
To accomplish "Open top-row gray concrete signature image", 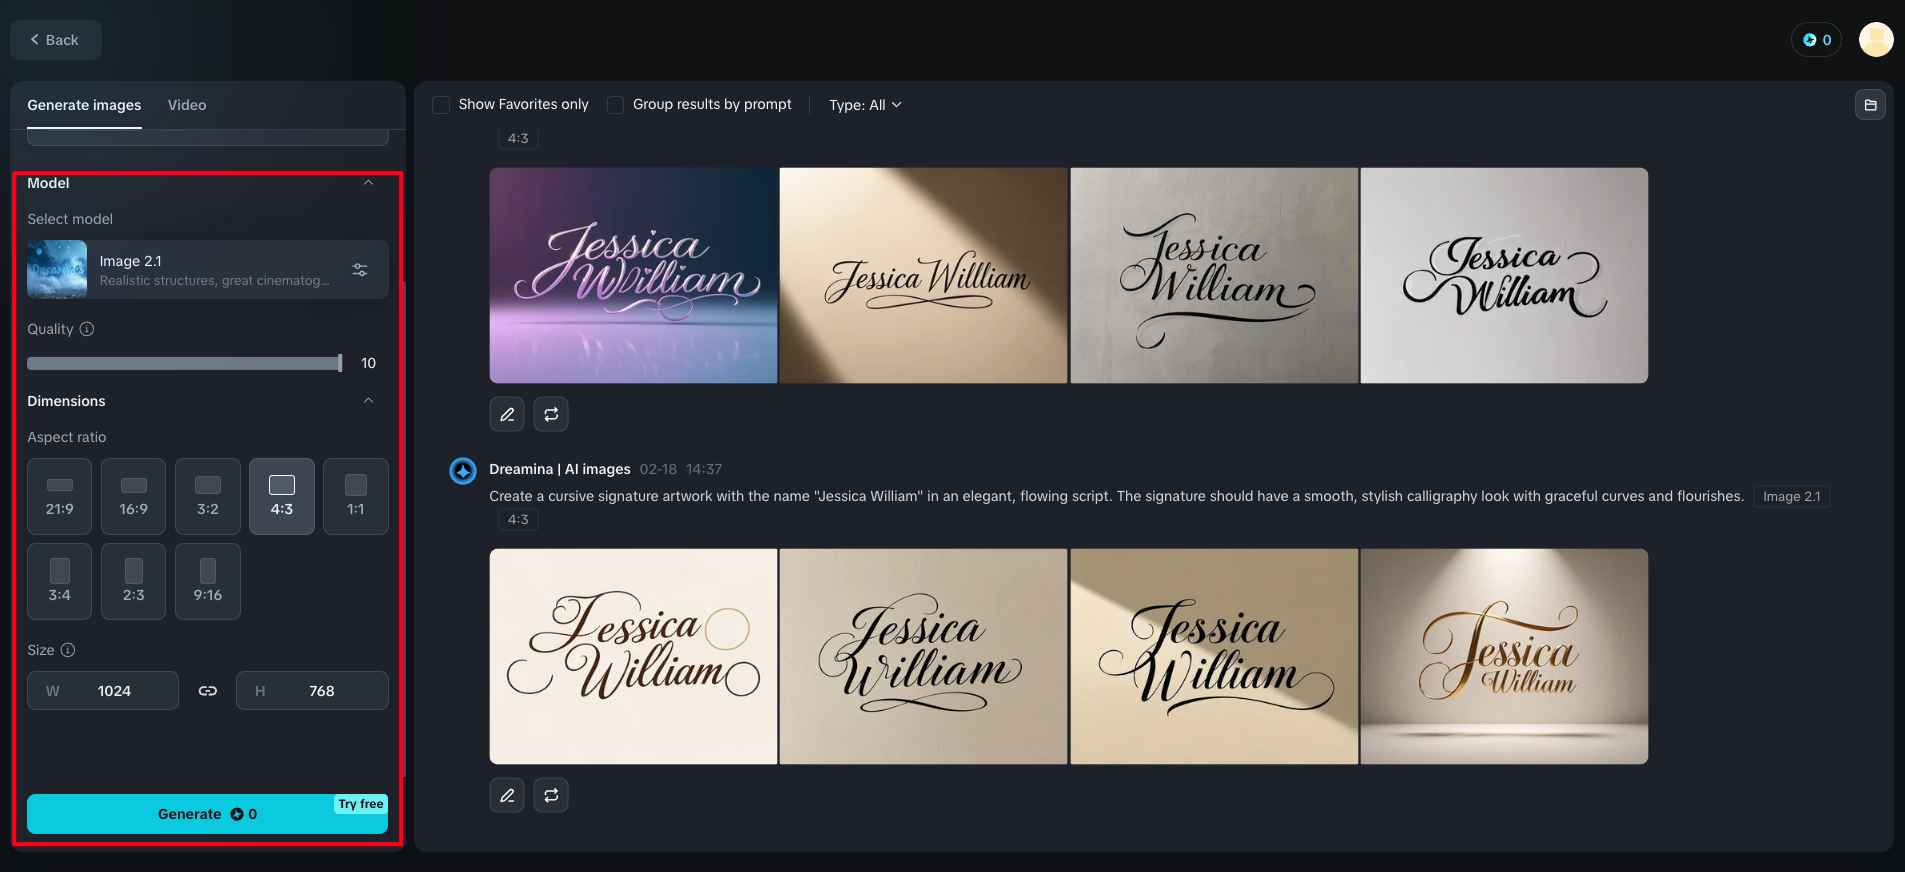I will pos(1214,275).
